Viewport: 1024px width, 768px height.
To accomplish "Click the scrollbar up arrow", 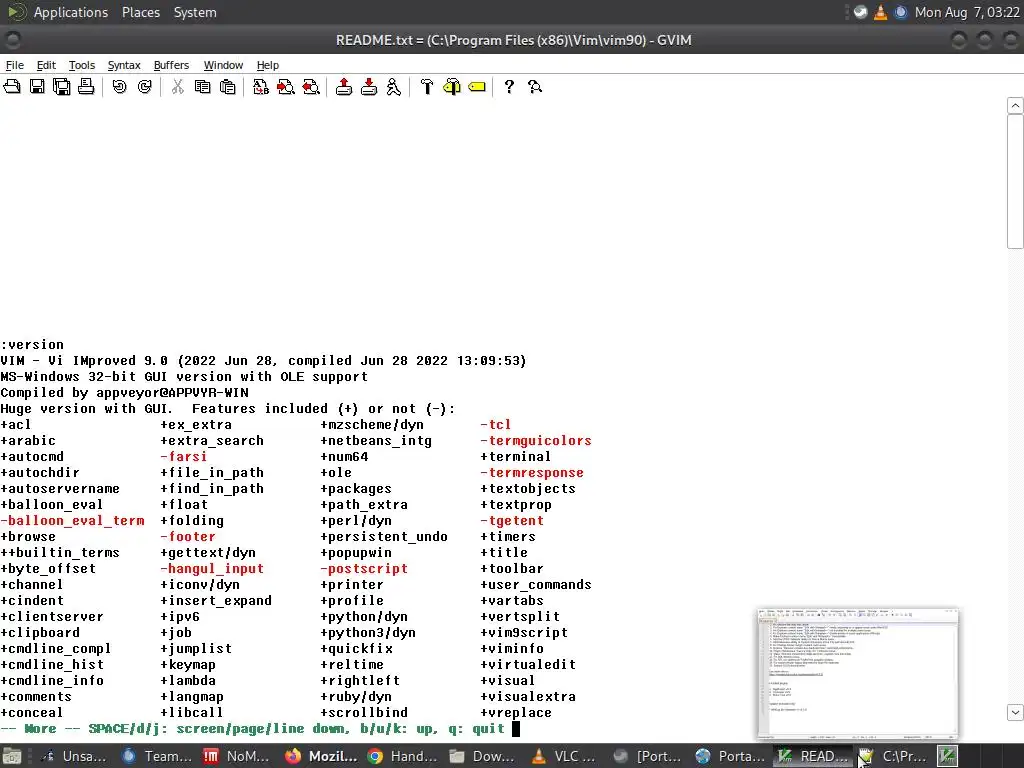I will tap(1015, 105).
